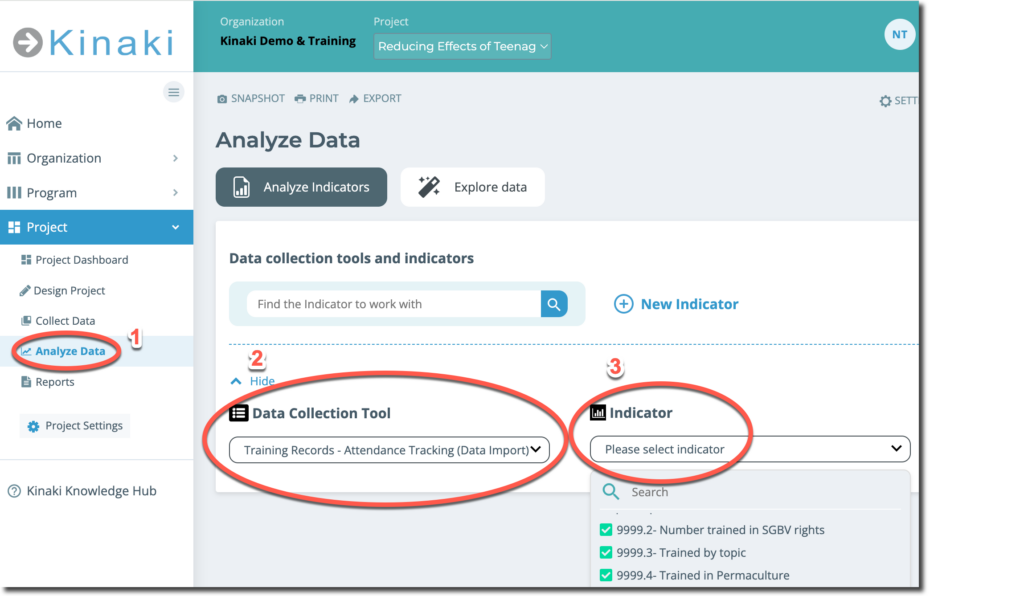Screen dimensions: 1024x596
Task: Switch to the Analyze Indicators tab
Action: (x=301, y=187)
